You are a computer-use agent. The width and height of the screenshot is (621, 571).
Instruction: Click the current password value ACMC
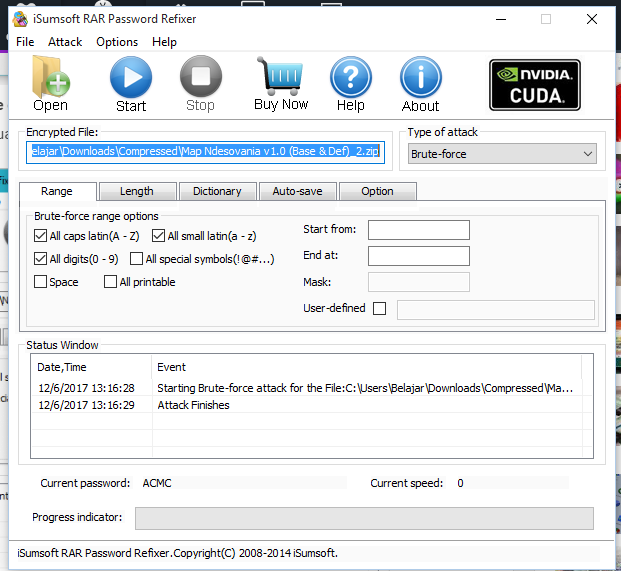click(157, 483)
